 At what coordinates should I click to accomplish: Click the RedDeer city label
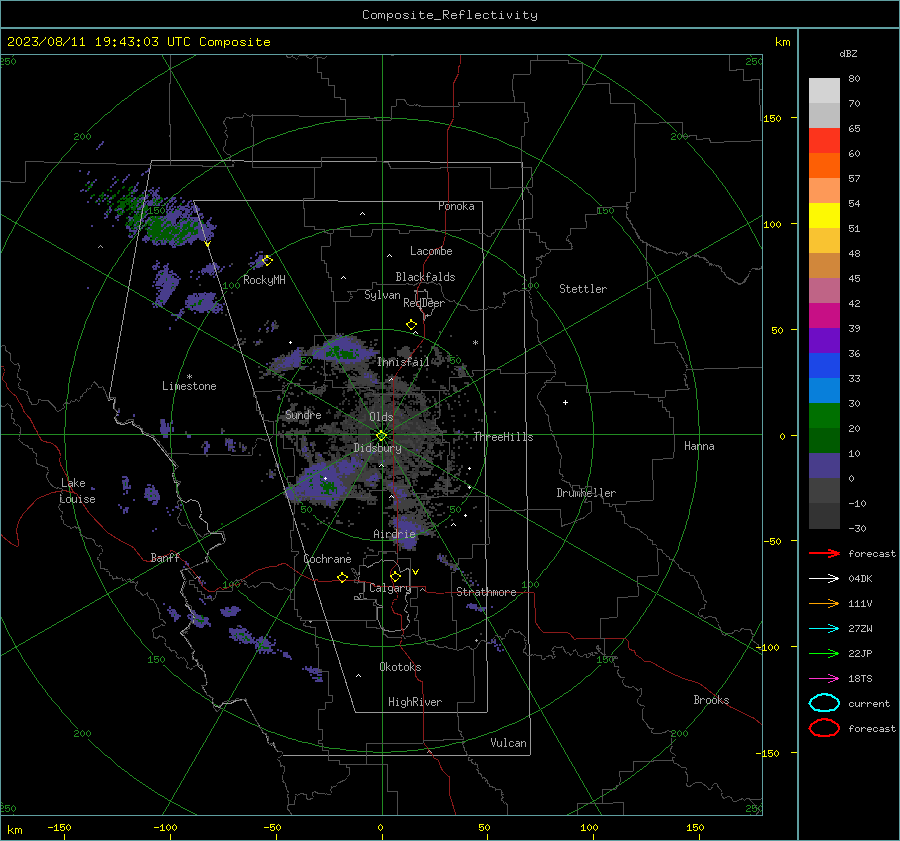[x=424, y=303]
